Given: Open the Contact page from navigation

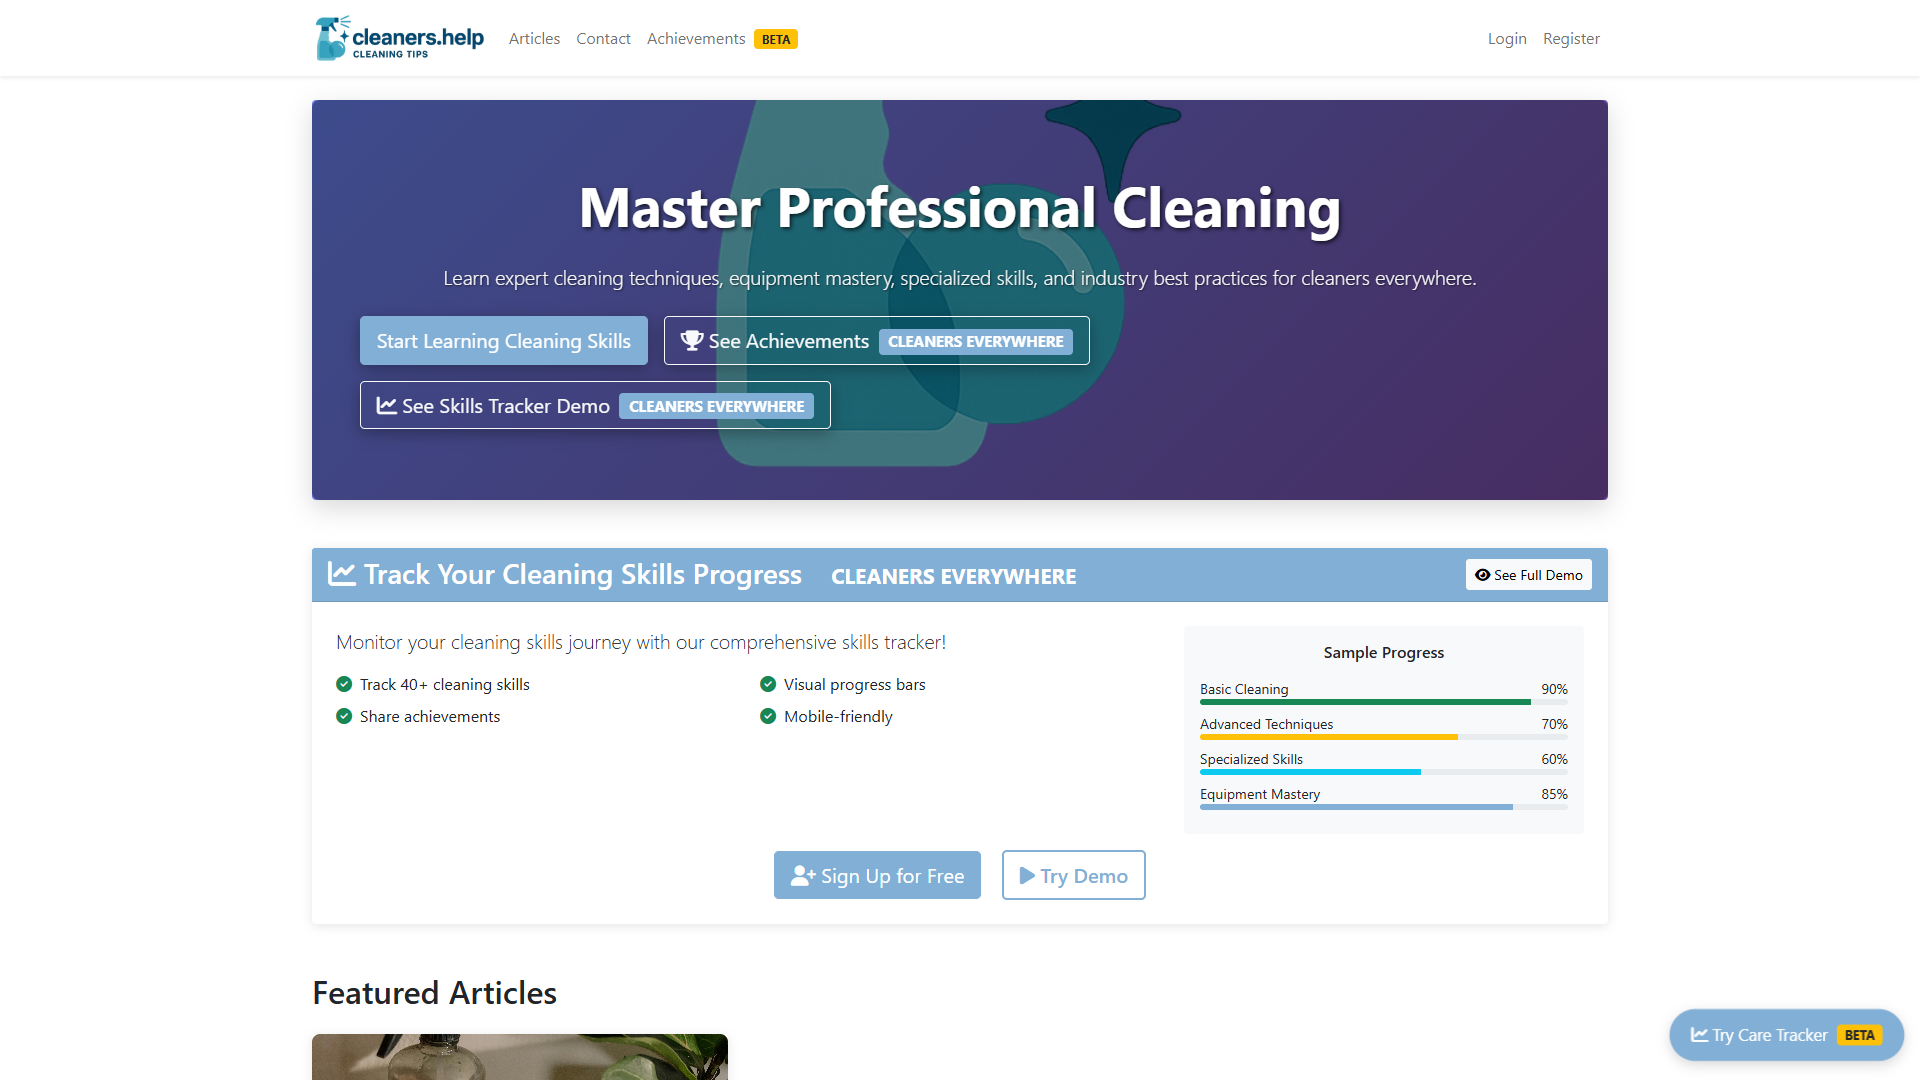Looking at the screenshot, I should pyautogui.click(x=603, y=38).
